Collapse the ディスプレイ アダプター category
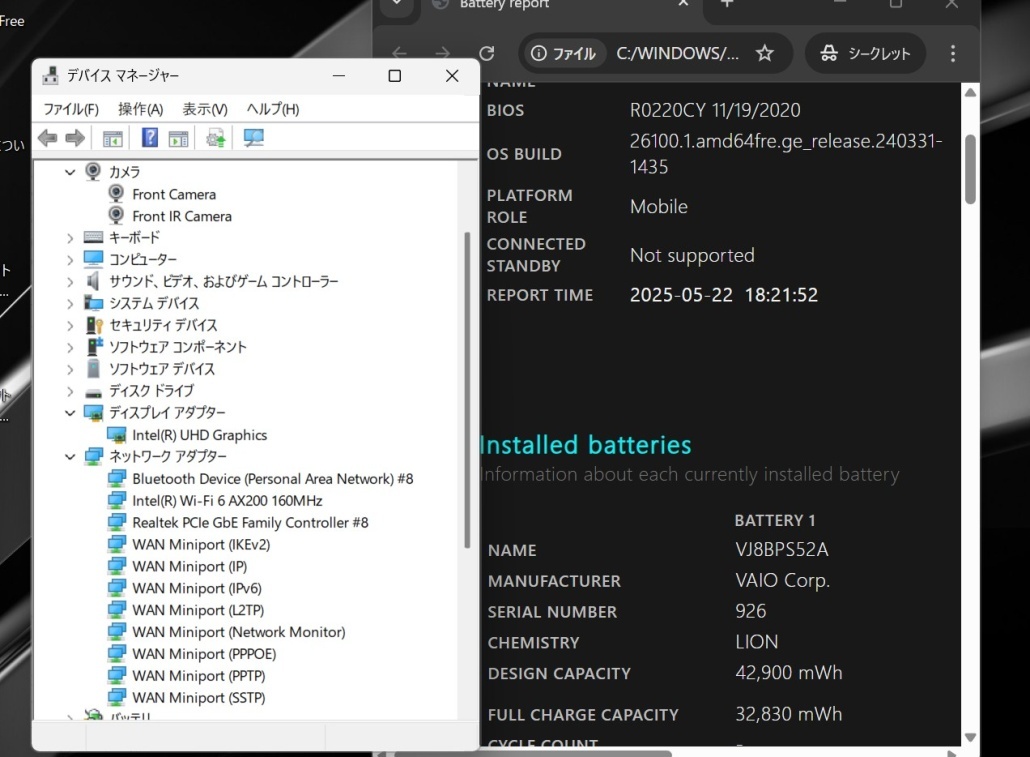This screenshot has height=757, width=1030. 70,413
